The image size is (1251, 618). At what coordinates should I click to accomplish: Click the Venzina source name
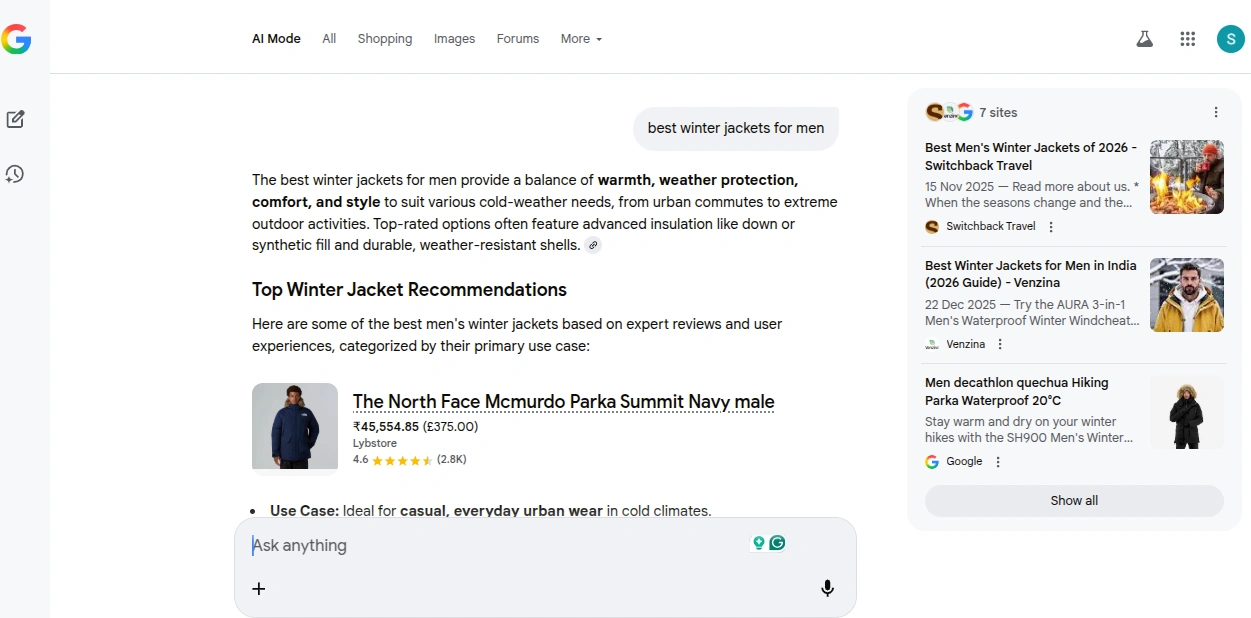(x=966, y=344)
